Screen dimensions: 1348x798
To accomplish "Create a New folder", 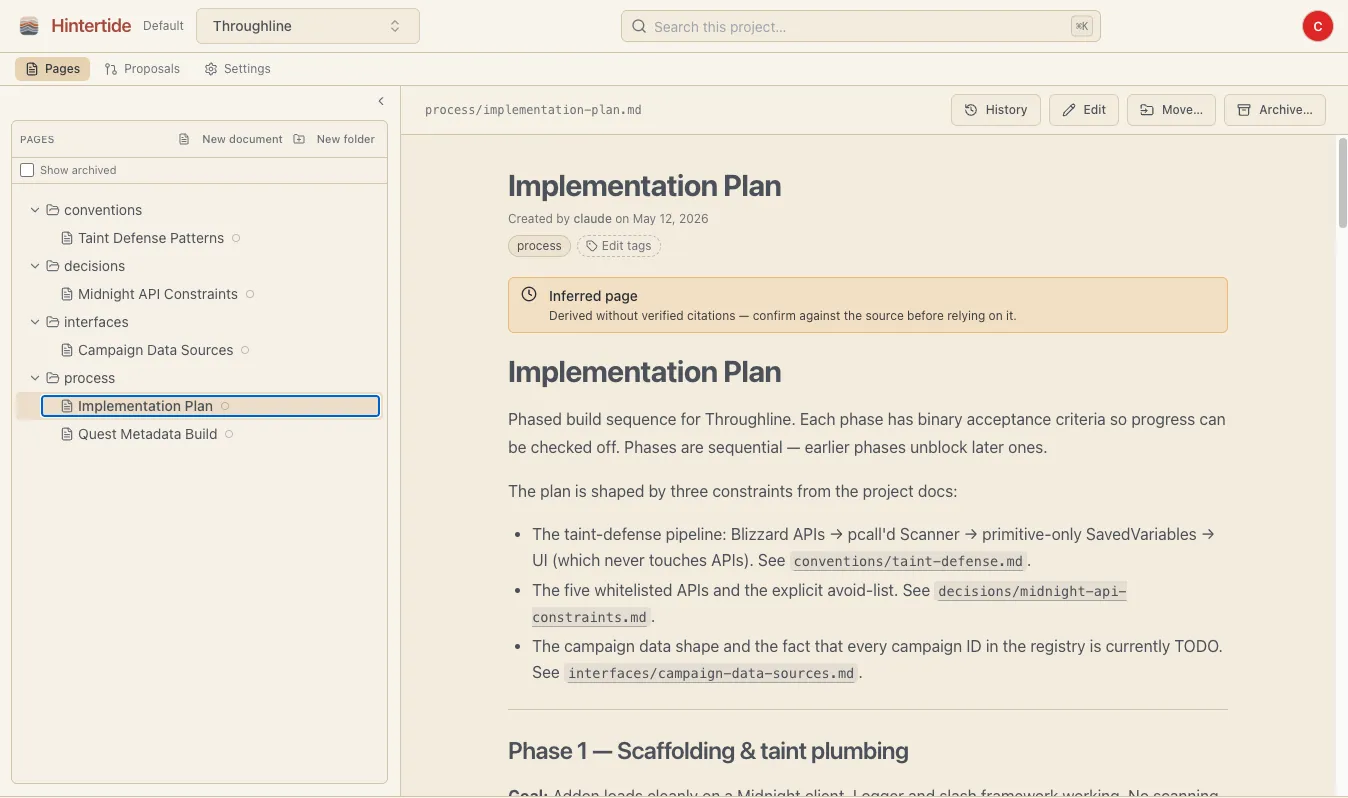I will [x=334, y=139].
